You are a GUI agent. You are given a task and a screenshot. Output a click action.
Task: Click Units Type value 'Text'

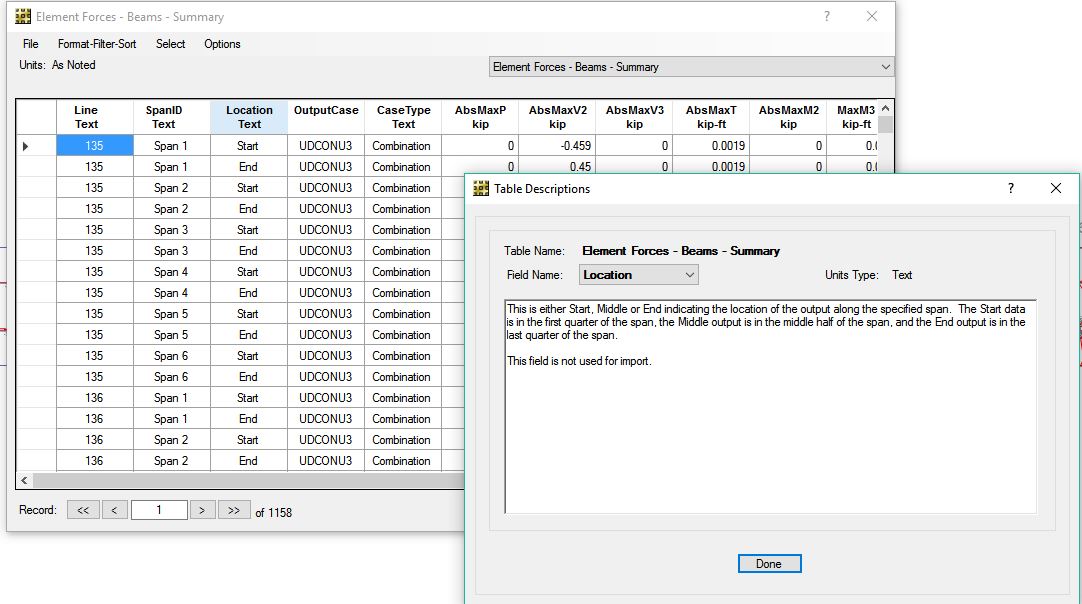coord(902,275)
